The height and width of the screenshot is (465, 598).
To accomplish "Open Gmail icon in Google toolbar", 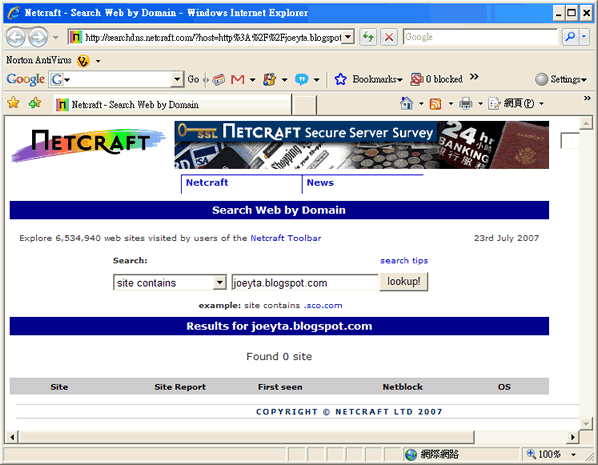I will [x=238, y=80].
